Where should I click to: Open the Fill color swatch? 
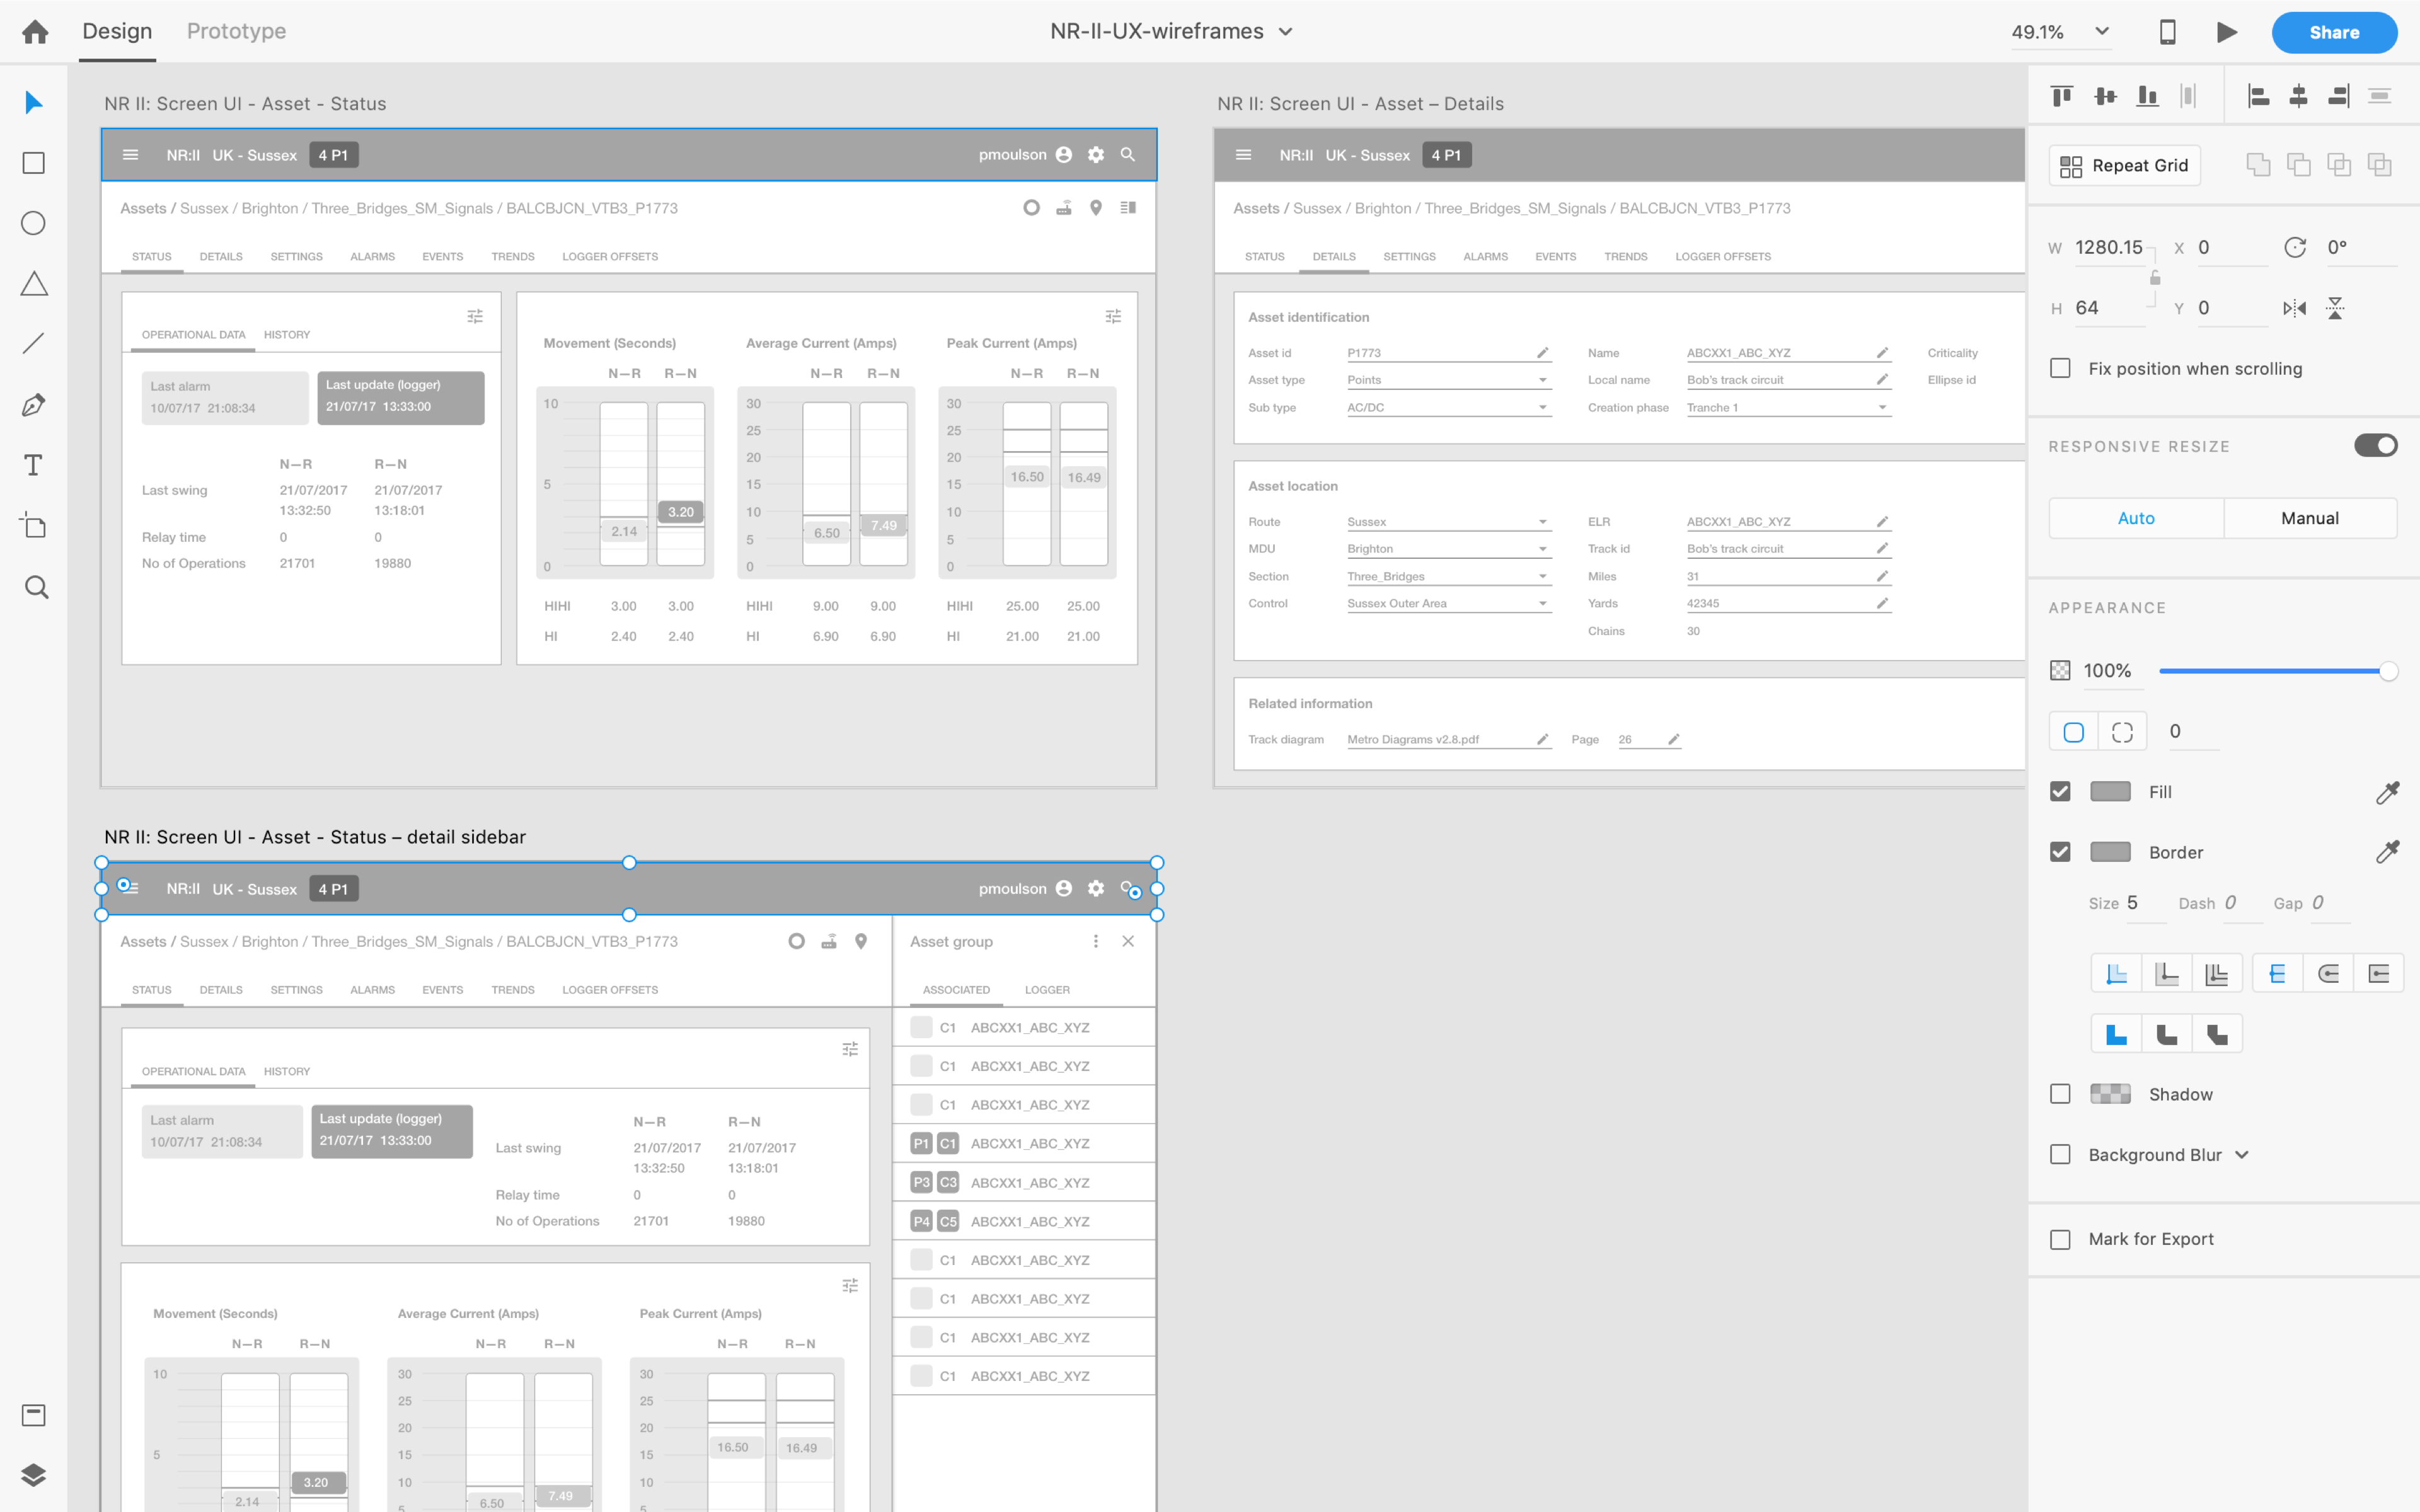(x=2110, y=792)
